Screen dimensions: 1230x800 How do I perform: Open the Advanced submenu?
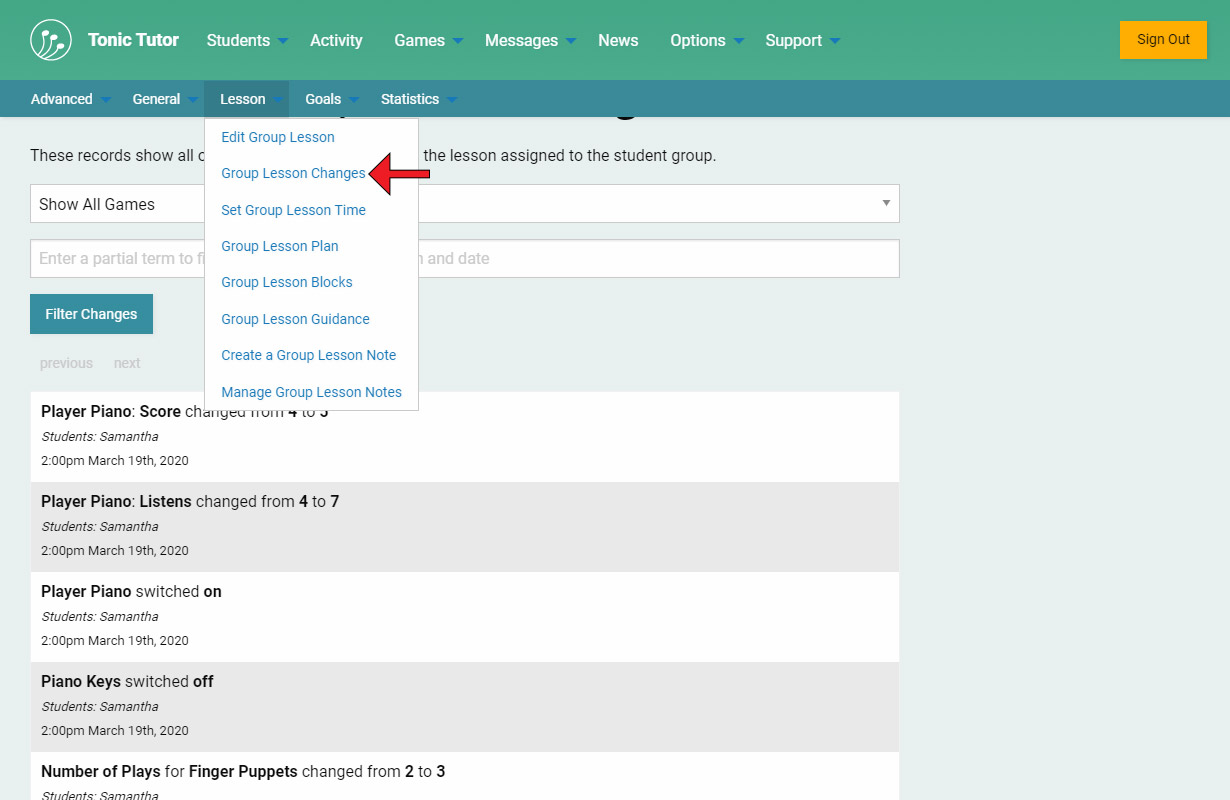(x=70, y=99)
